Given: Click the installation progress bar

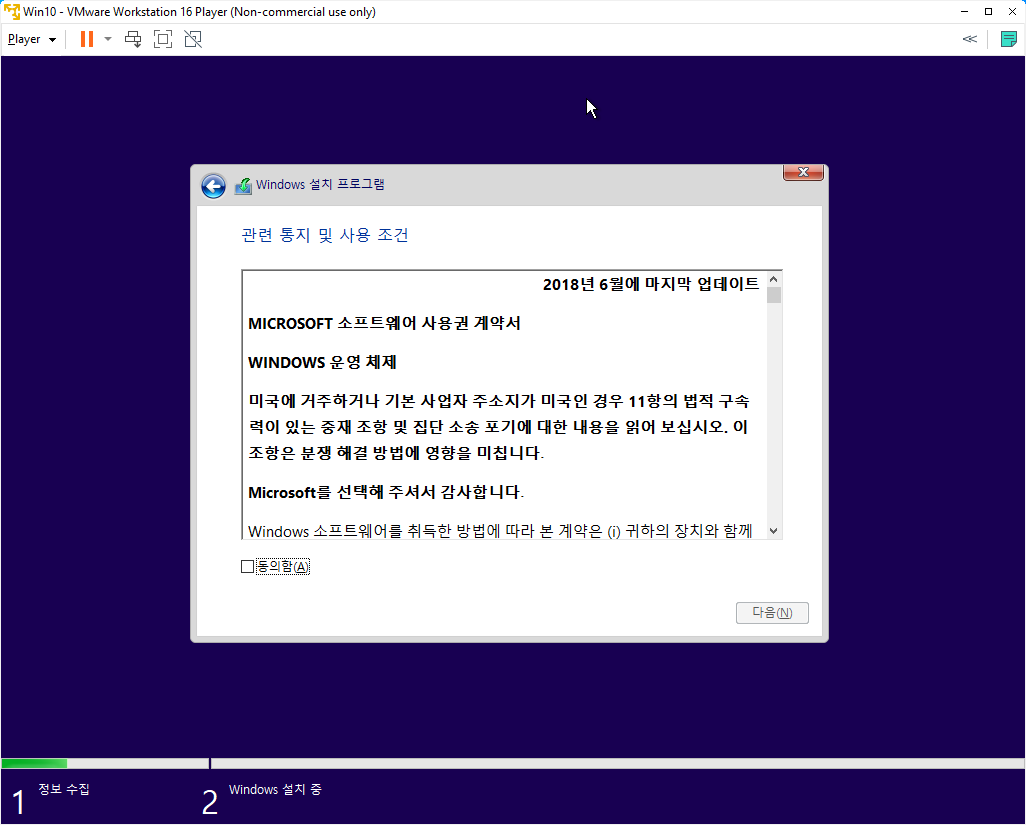Looking at the screenshot, I should click(x=513, y=764).
